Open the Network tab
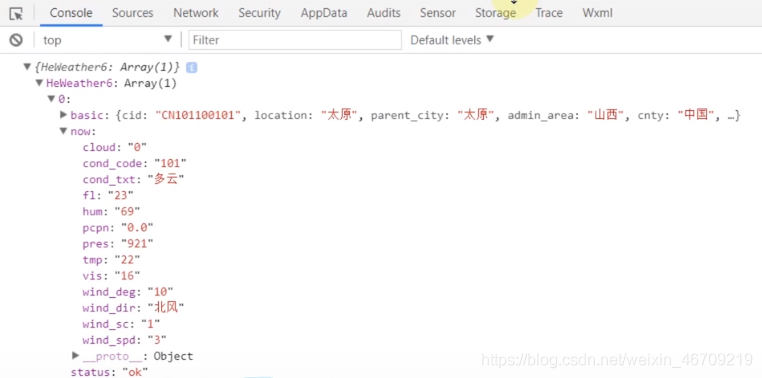The width and height of the screenshot is (762, 378). pyautogui.click(x=196, y=13)
